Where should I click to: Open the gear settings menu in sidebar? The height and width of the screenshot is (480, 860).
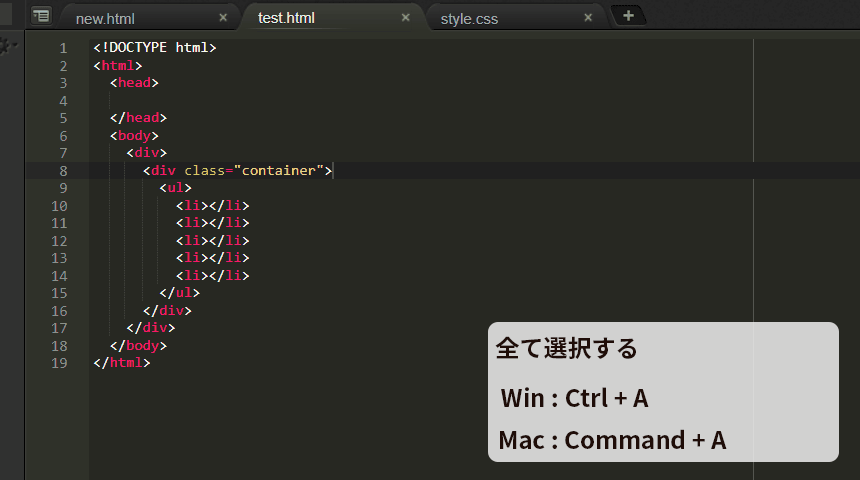coord(7,46)
